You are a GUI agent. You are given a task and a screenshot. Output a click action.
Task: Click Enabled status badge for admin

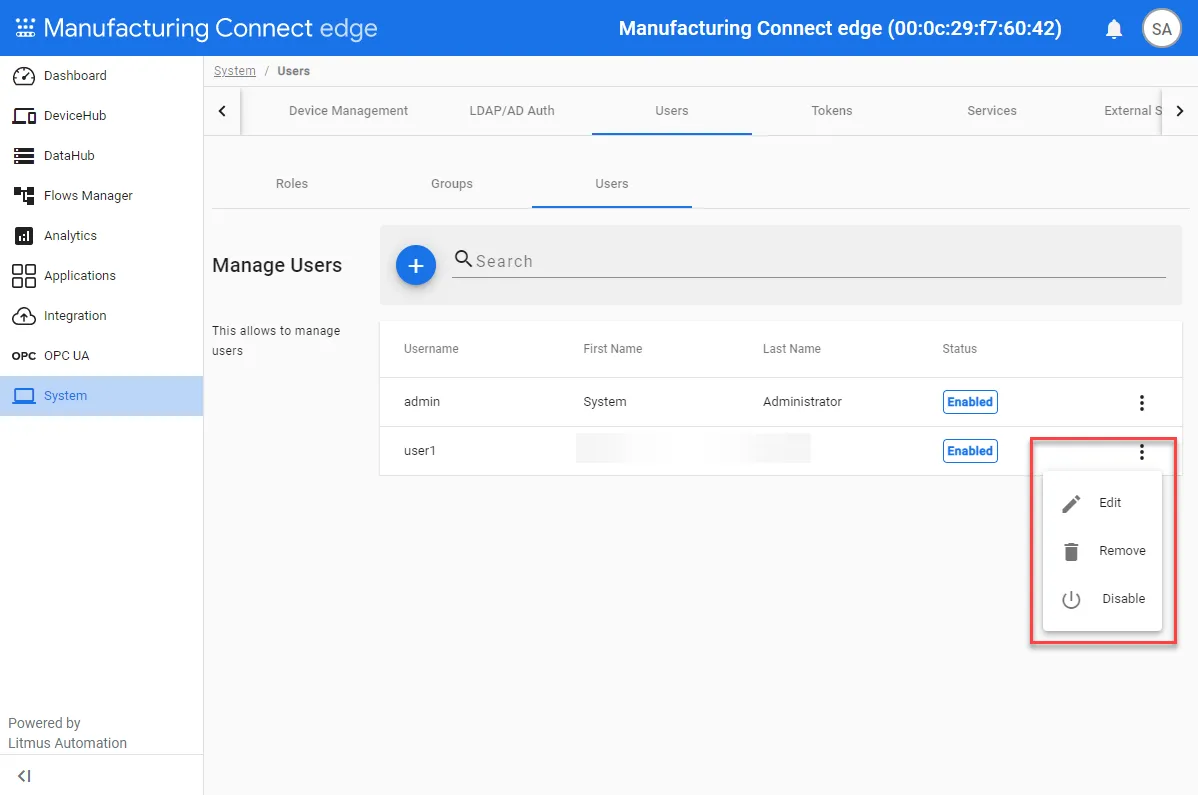point(970,402)
